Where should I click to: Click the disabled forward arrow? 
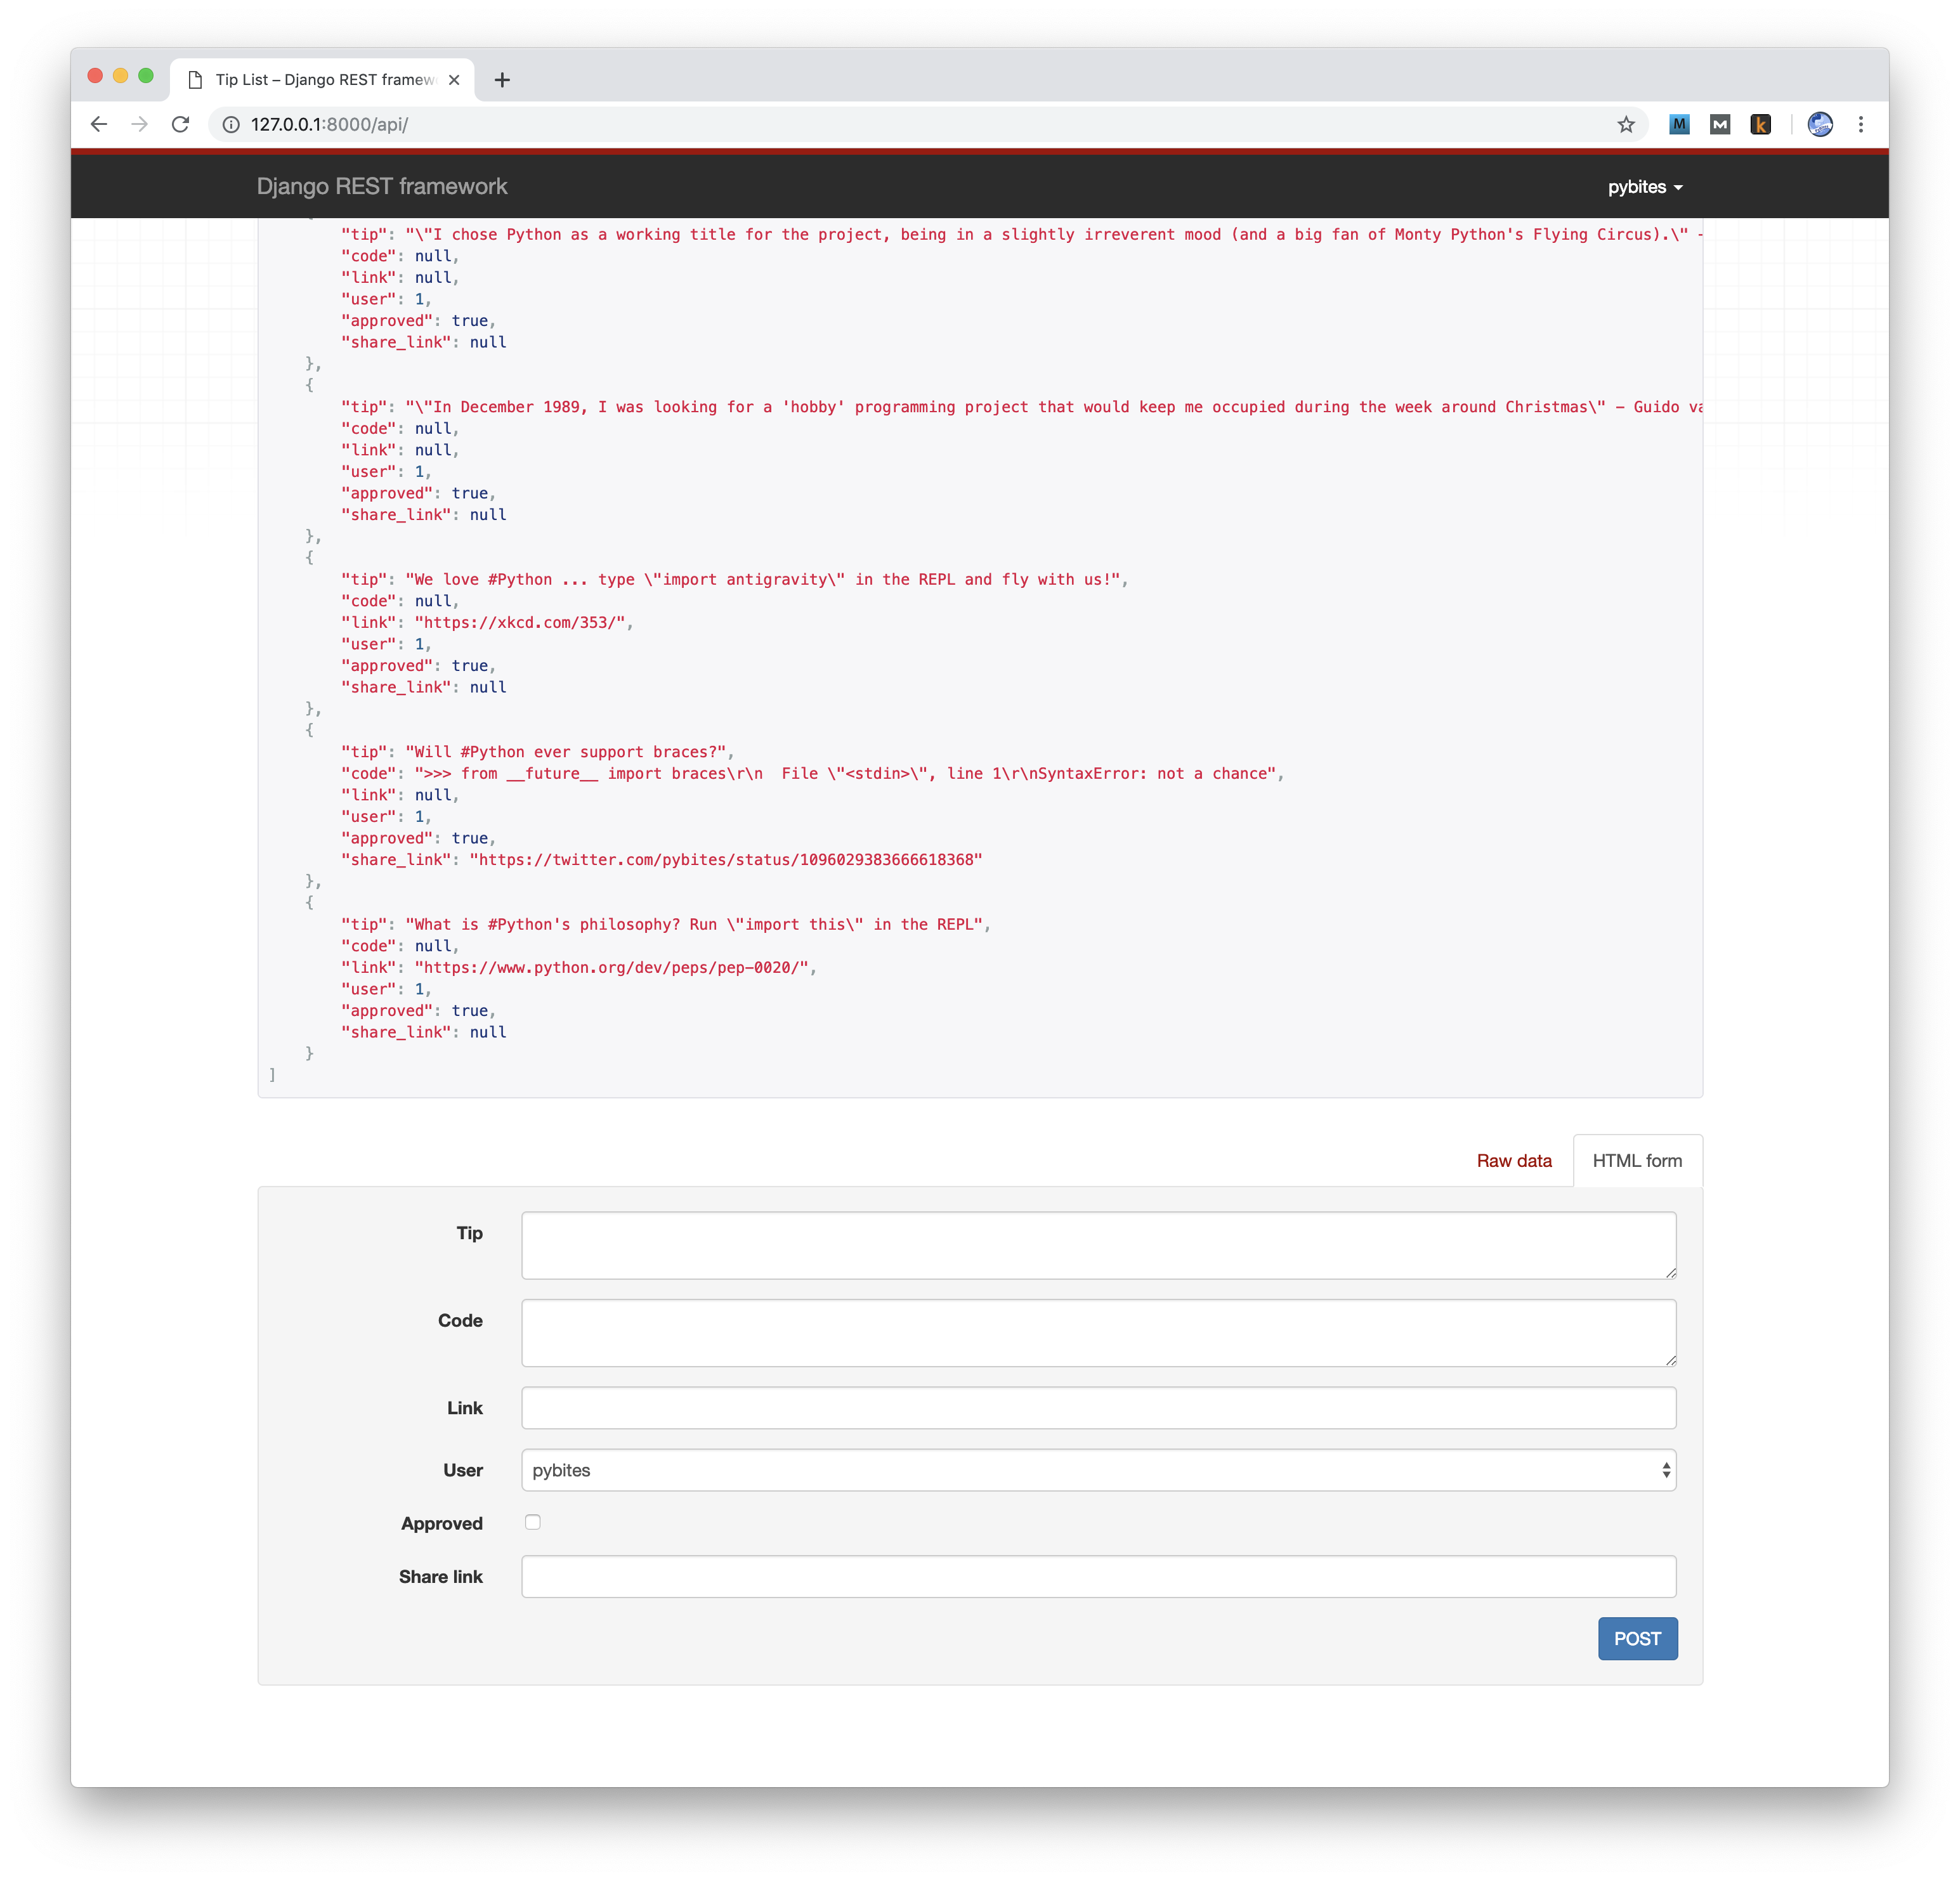point(140,125)
